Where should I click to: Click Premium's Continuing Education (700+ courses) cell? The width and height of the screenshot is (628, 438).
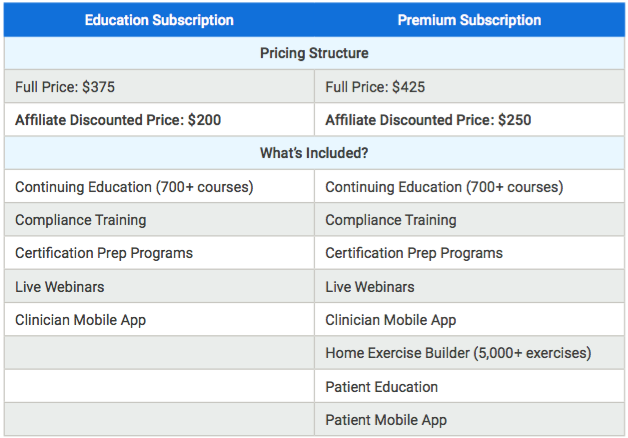click(x=469, y=187)
